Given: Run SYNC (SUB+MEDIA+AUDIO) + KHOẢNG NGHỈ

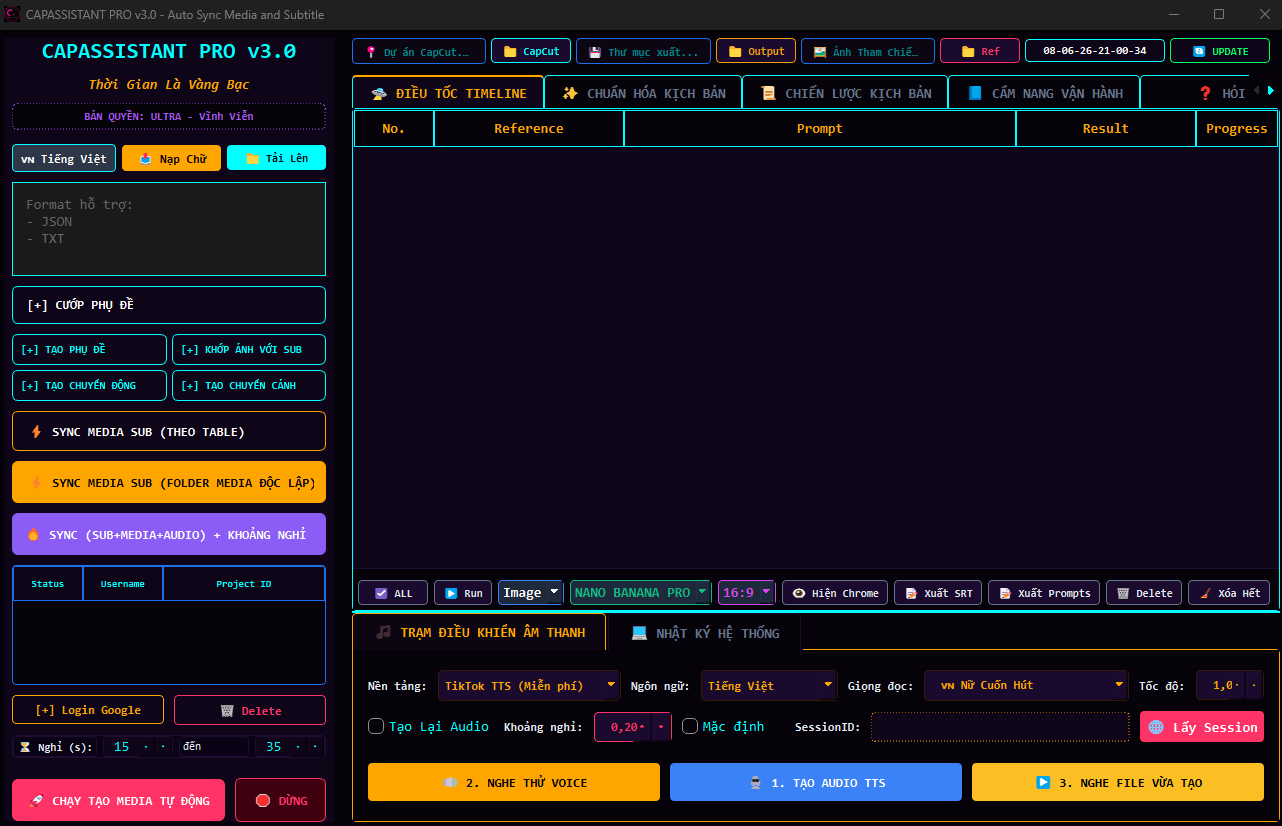Looking at the screenshot, I should click(x=169, y=534).
